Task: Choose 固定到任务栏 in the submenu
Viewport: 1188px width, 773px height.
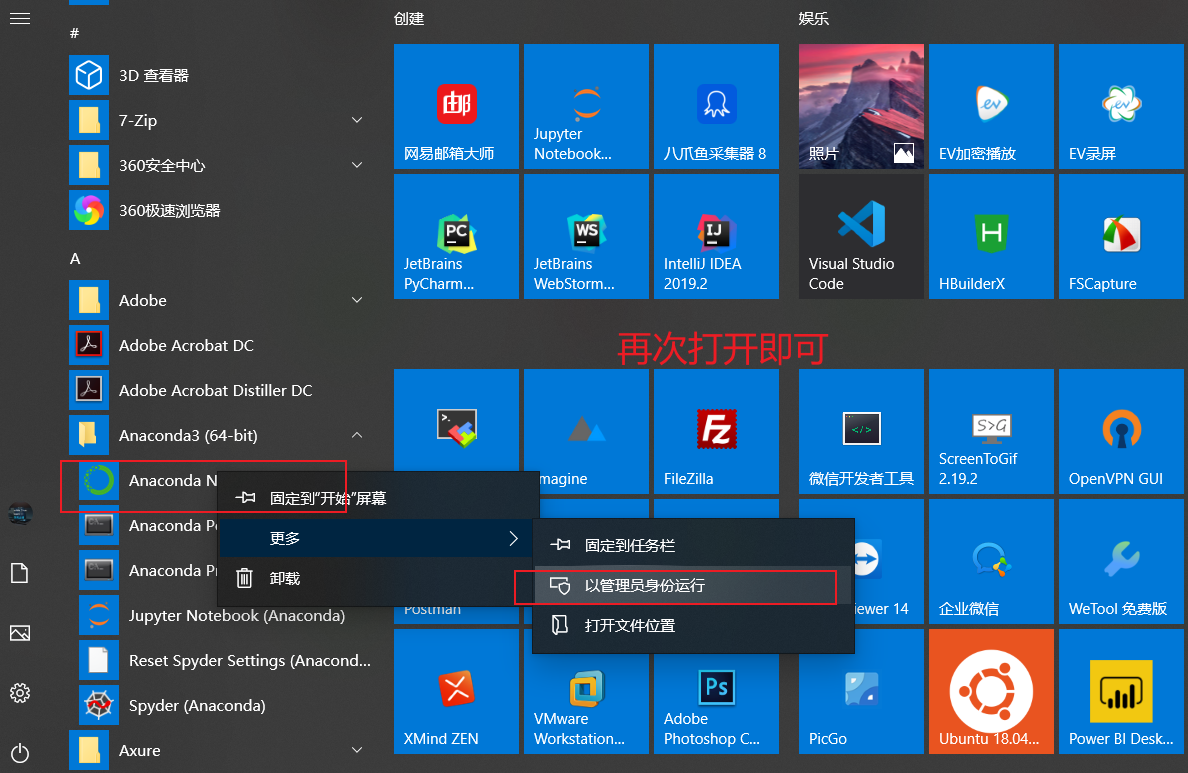Action: click(x=693, y=545)
